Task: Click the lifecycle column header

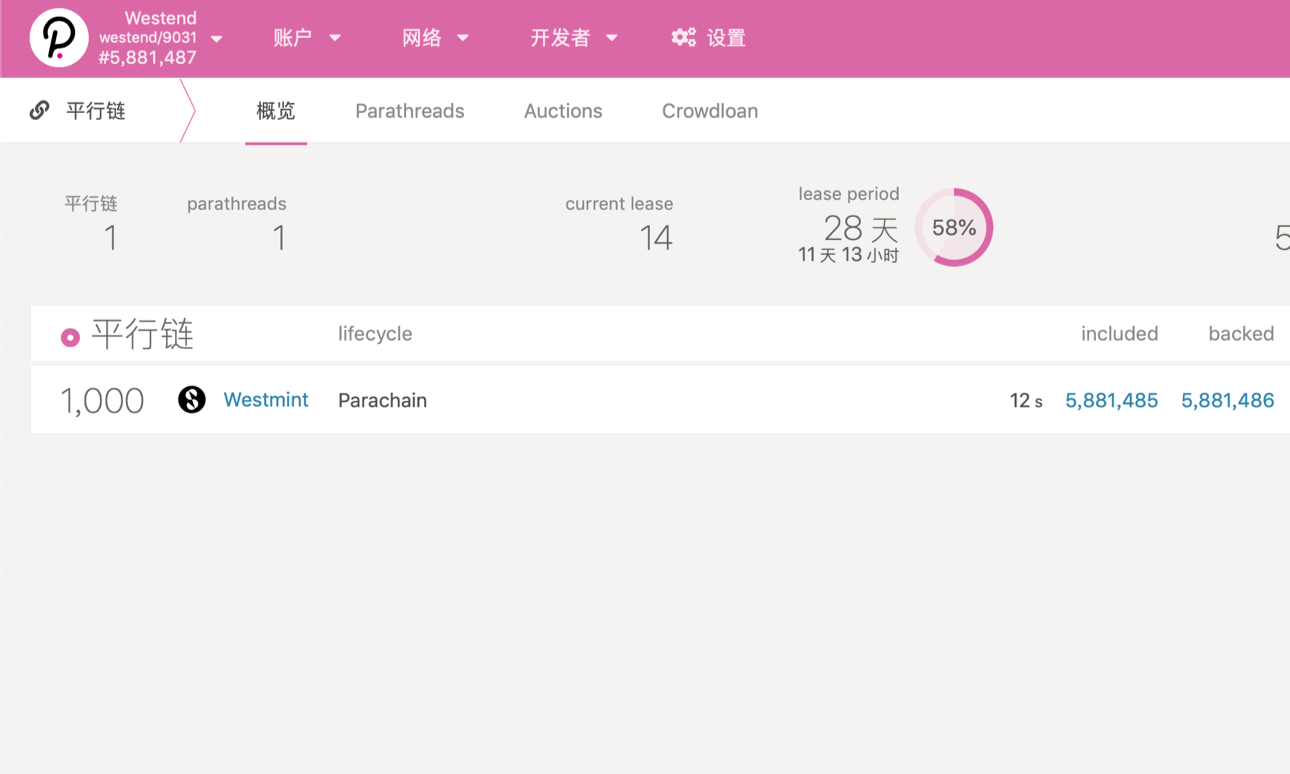Action: point(375,334)
